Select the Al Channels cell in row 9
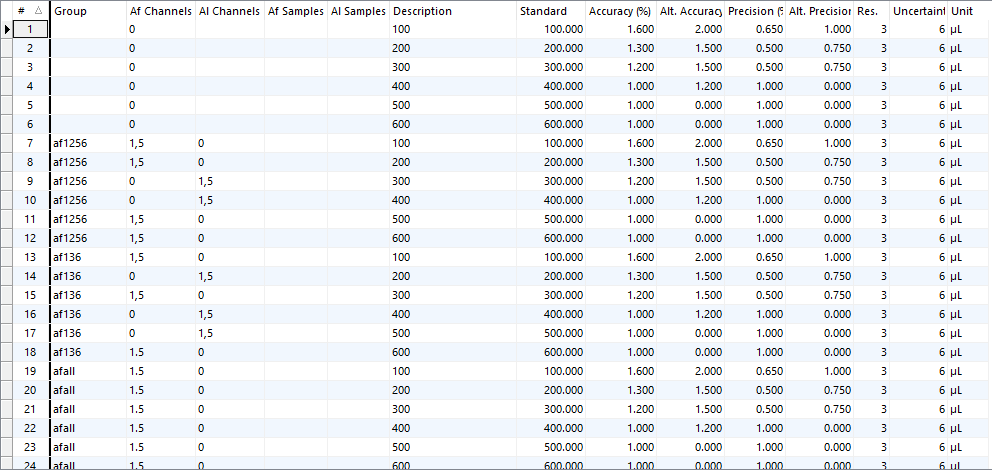The height and width of the screenshot is (470, 992). tap(229, 181)
